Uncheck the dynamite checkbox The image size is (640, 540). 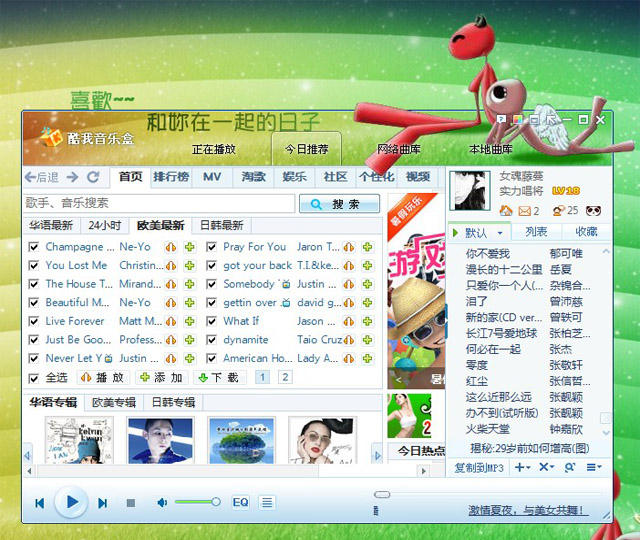211,340
